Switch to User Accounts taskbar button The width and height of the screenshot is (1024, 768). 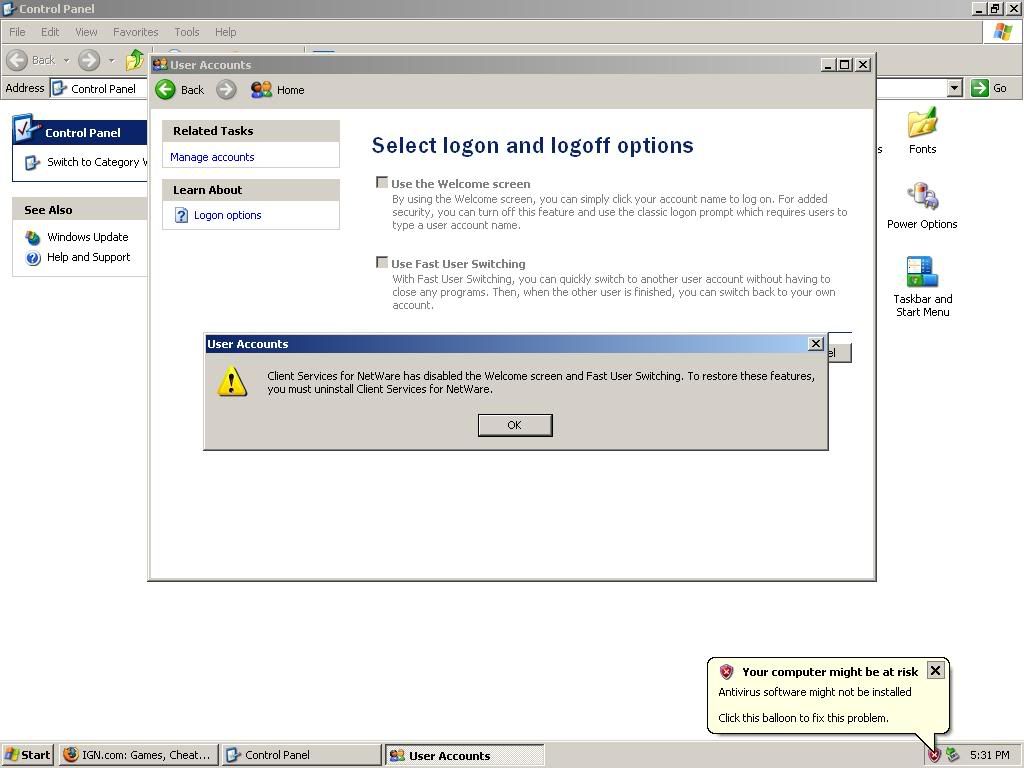(x=464, y=755)
